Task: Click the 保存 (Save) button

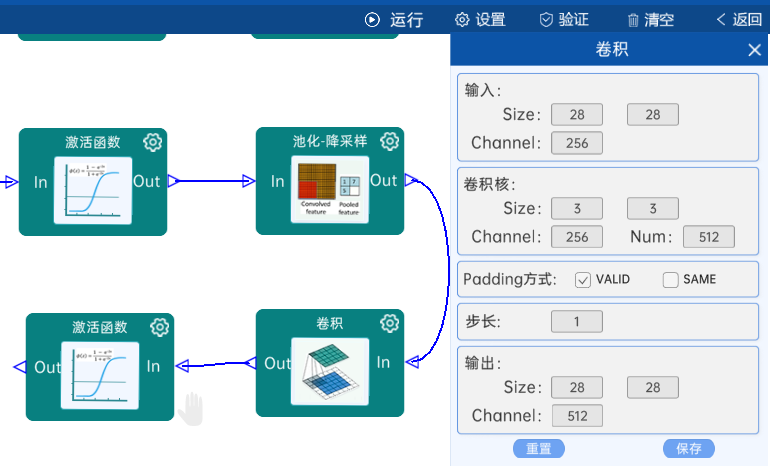Action: 688,448
